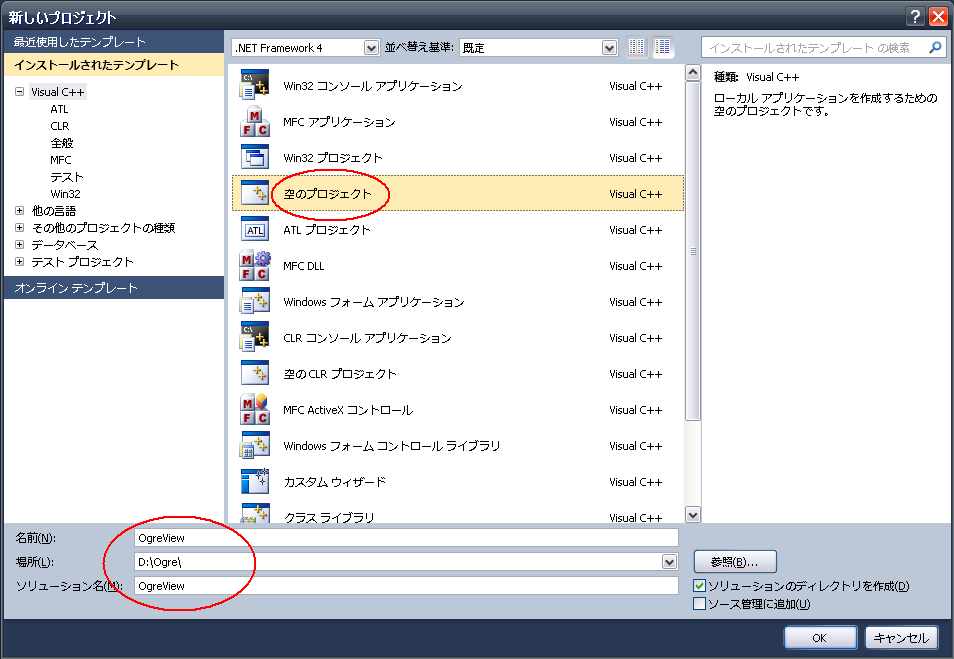
Task: Click the MFC DLL template icon
Action: click(x=254, y=265)
